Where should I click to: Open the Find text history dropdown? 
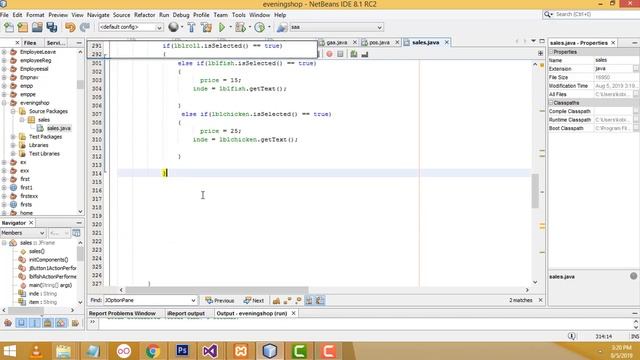(x=193, y=300)
